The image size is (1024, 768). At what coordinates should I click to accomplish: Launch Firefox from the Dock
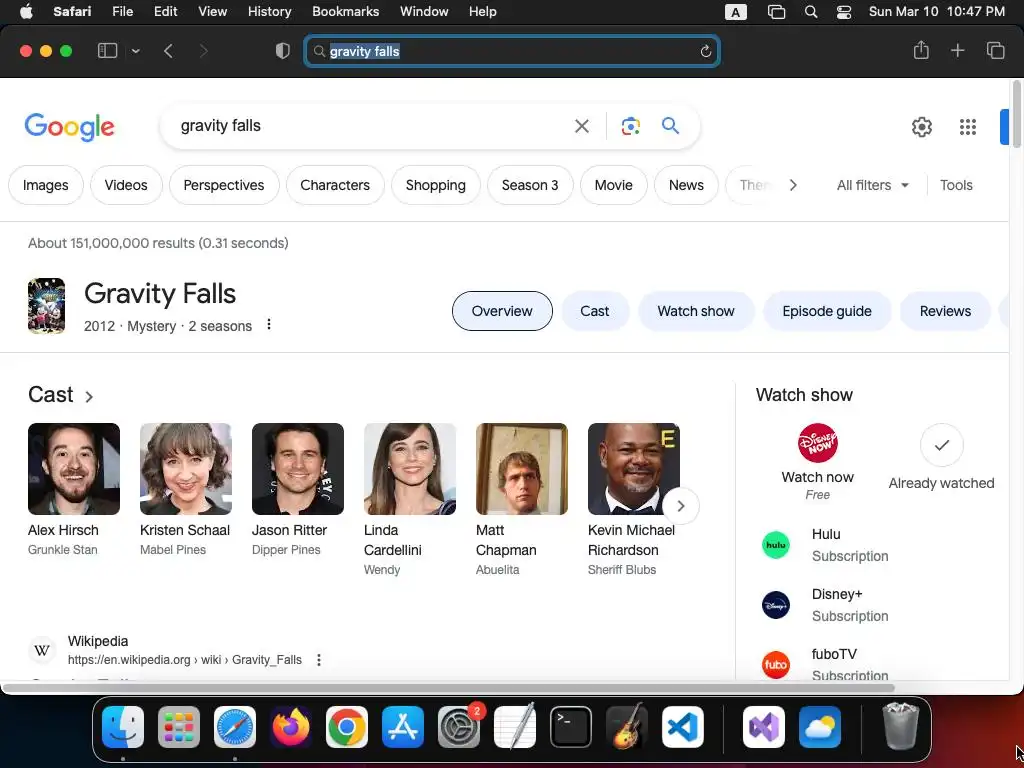pyautogui.click(x=291, y=726)
